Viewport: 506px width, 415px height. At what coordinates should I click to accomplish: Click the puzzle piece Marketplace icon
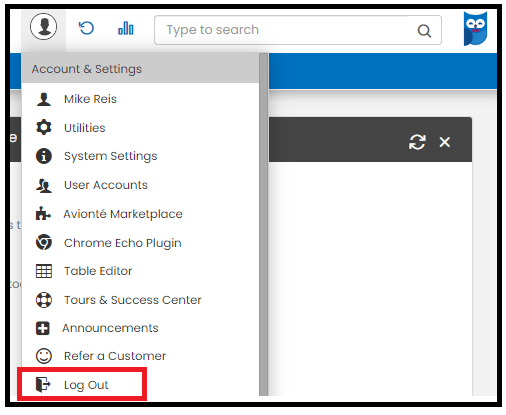[x=43, y=213]
